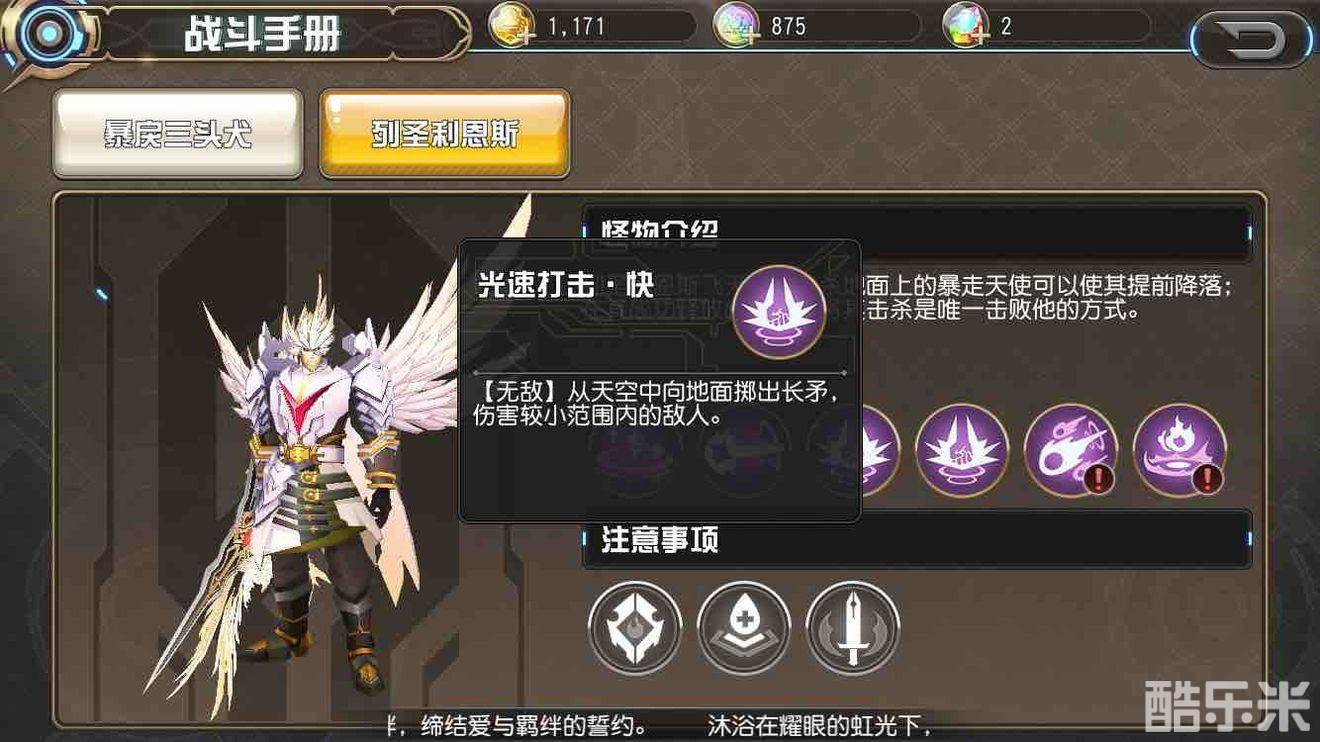Select the 刭圣利恩斯 tab
Screen dimensions: 1320x742
444,134
